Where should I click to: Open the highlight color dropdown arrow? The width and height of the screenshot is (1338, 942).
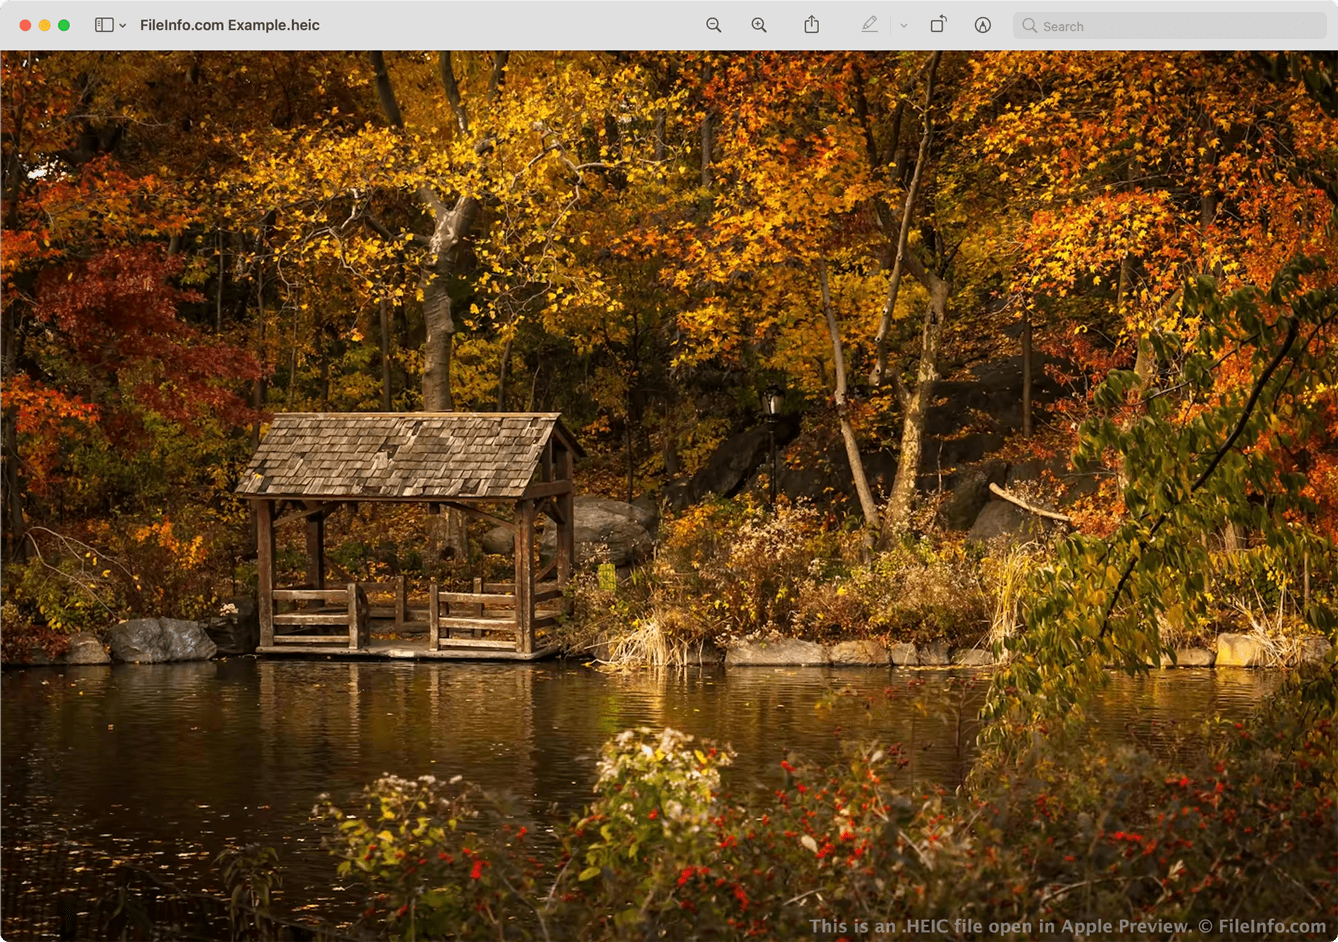point(903,26)
